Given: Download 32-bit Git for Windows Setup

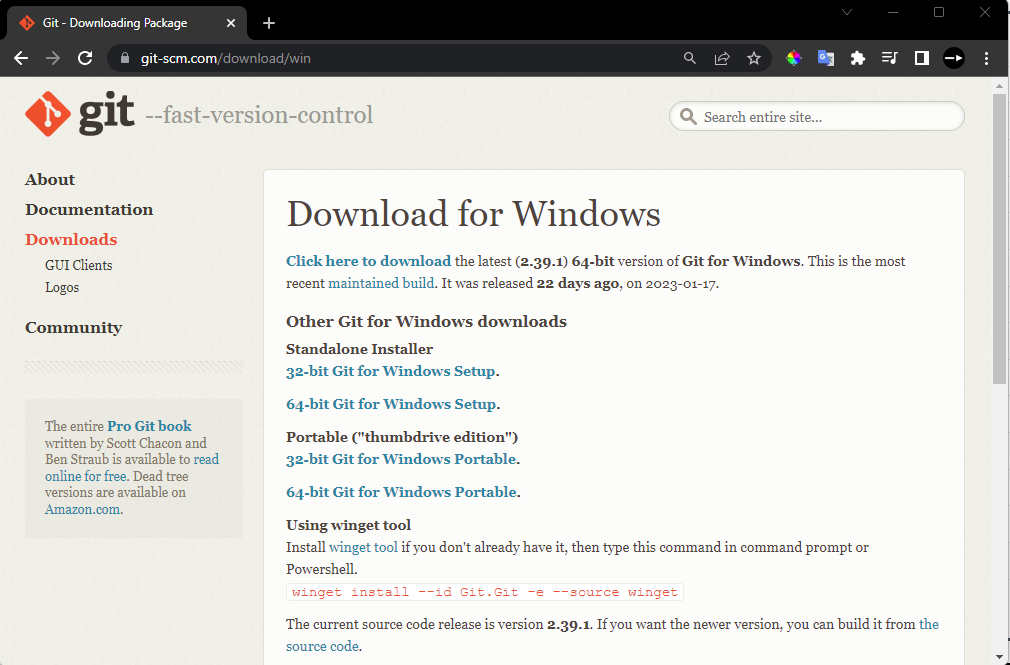Looking at the screenshot, I should click(390, 371).
